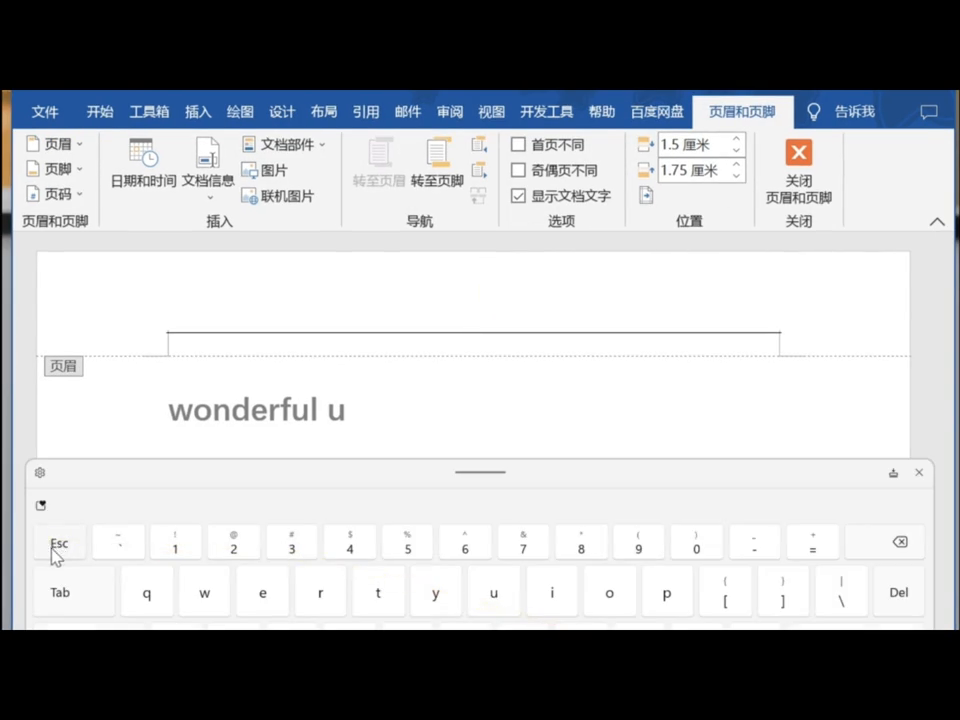
Task: Open the 文档信息 dropdown
Action: click(208, 169)
